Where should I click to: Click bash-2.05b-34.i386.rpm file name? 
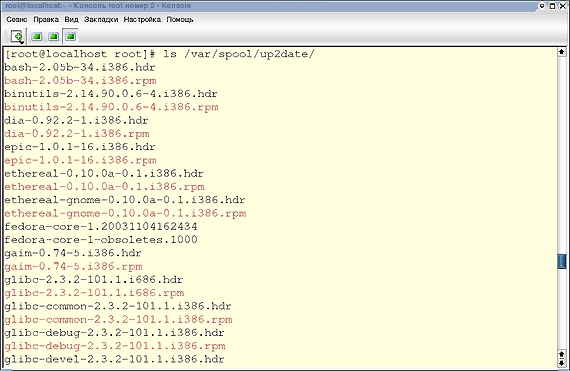(80, 81)
